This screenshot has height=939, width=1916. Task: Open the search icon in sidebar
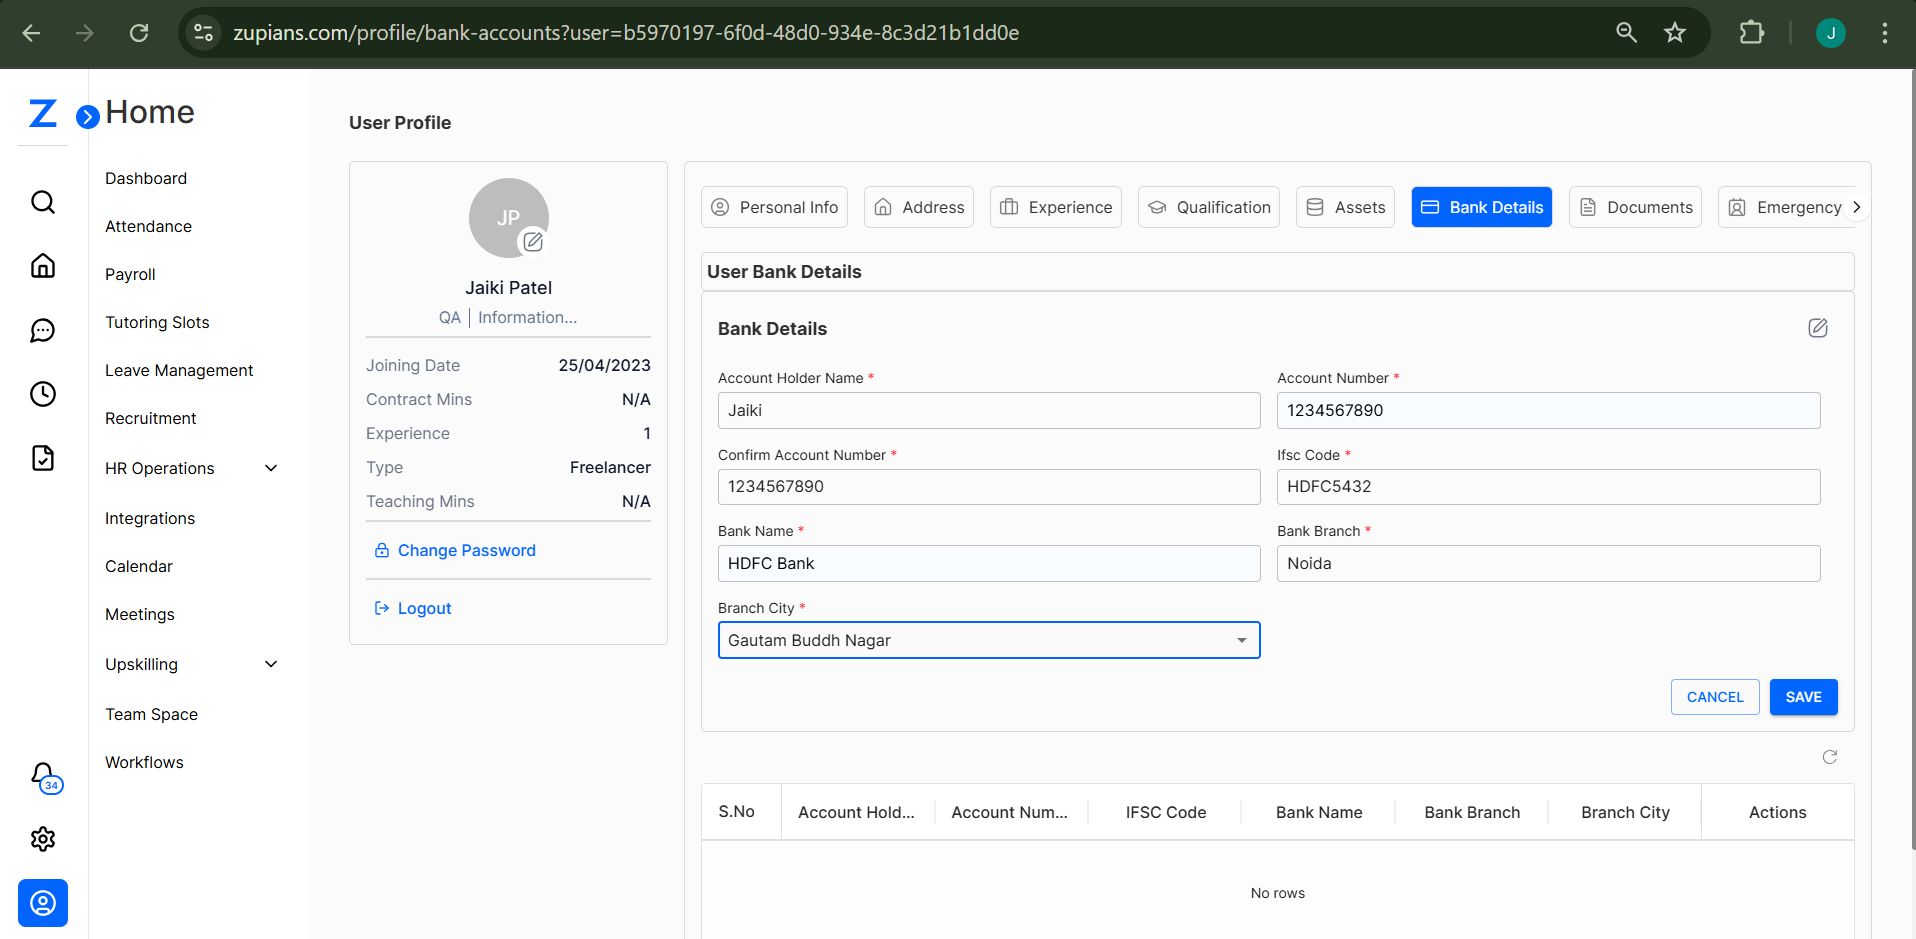[x=43, y=202]
